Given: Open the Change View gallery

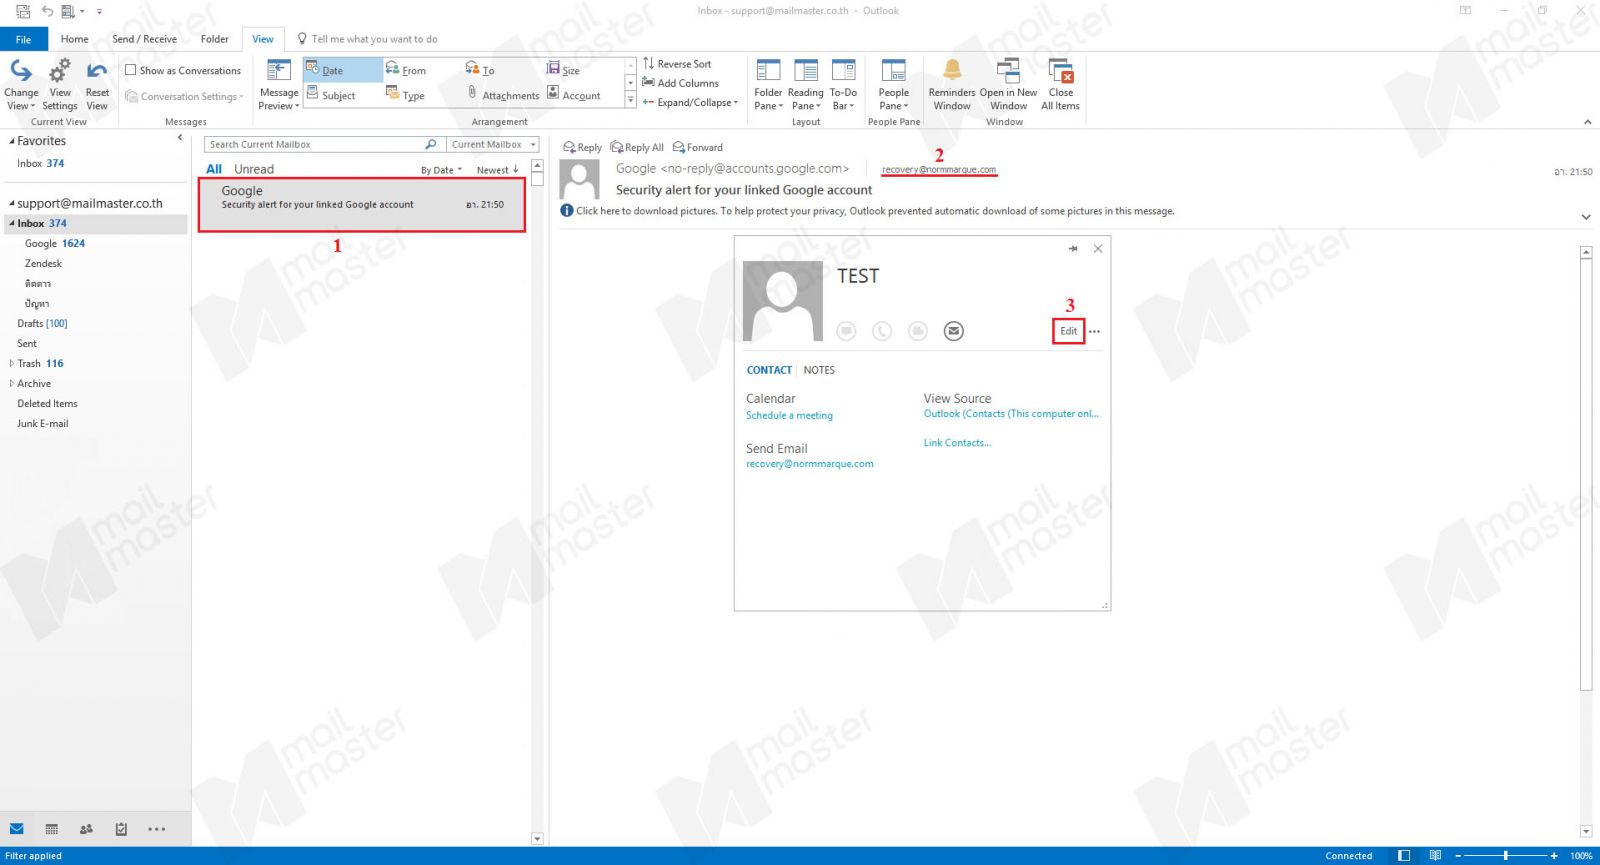Looking at the screenshot, I should click(x=21, y=84).
